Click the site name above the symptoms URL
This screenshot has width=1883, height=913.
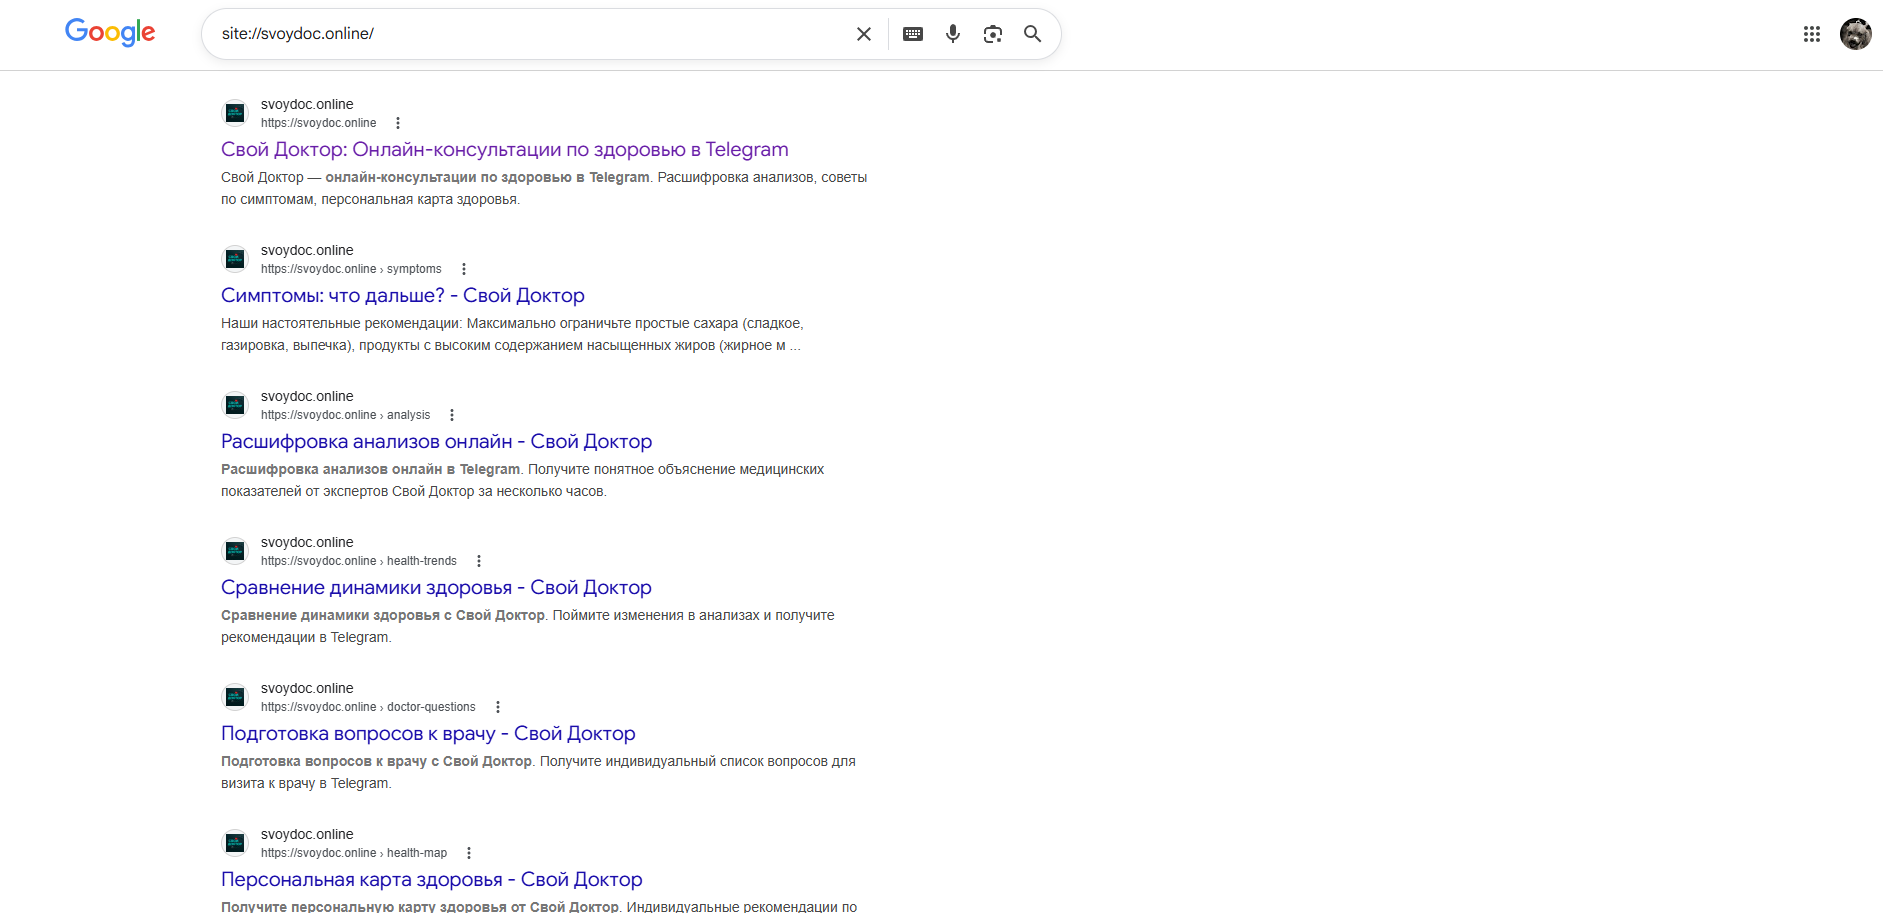pos(307,250)
